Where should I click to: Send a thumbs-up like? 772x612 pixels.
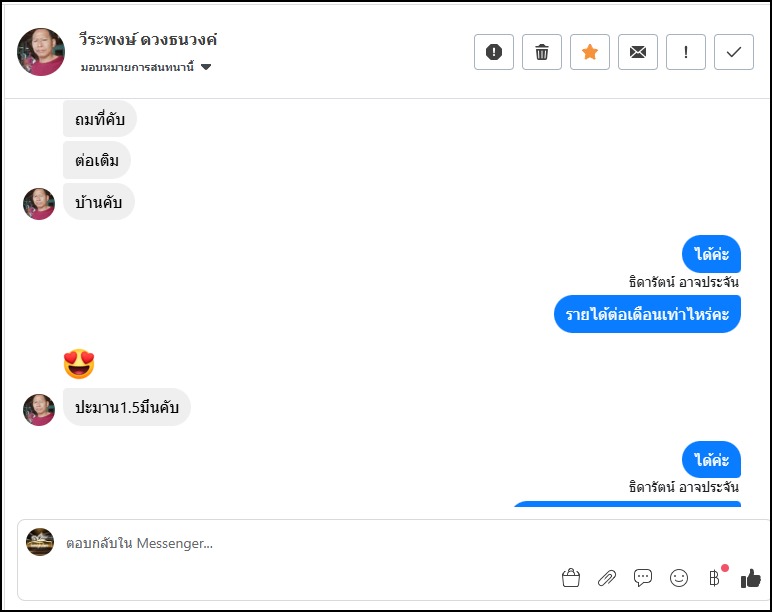(x=750, y=578)
